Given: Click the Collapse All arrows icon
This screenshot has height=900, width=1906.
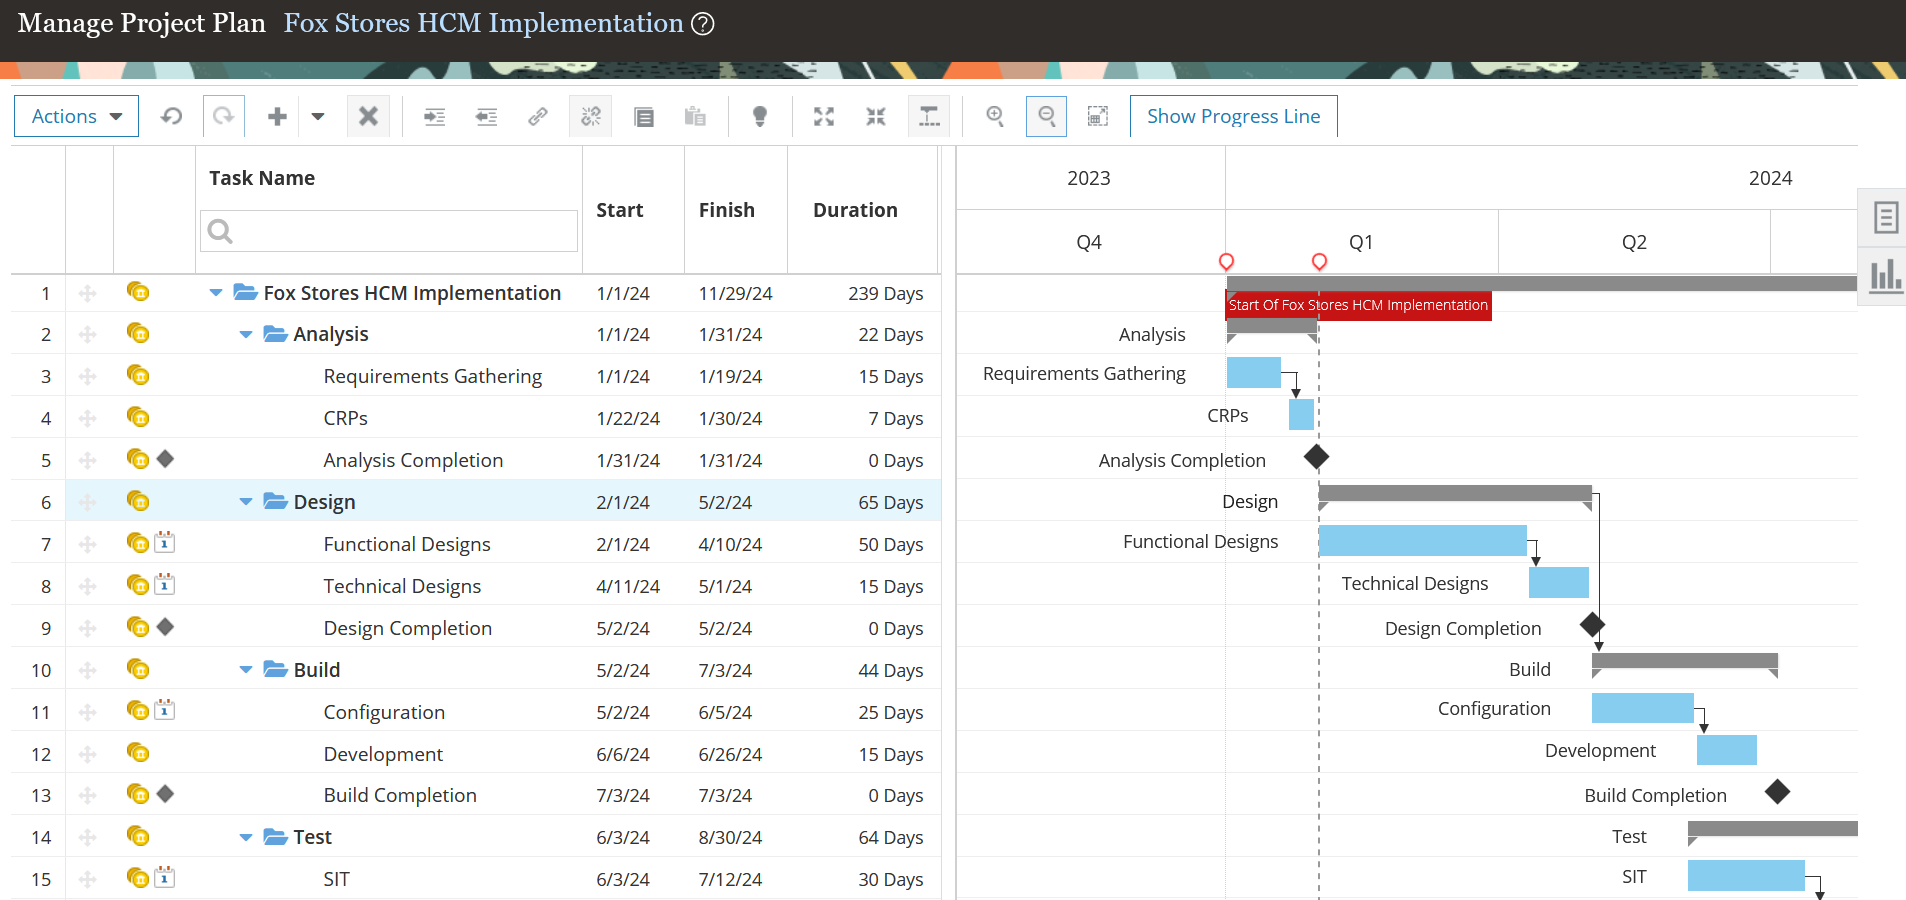Looking at the screenshot, I should tap(876, 116).
